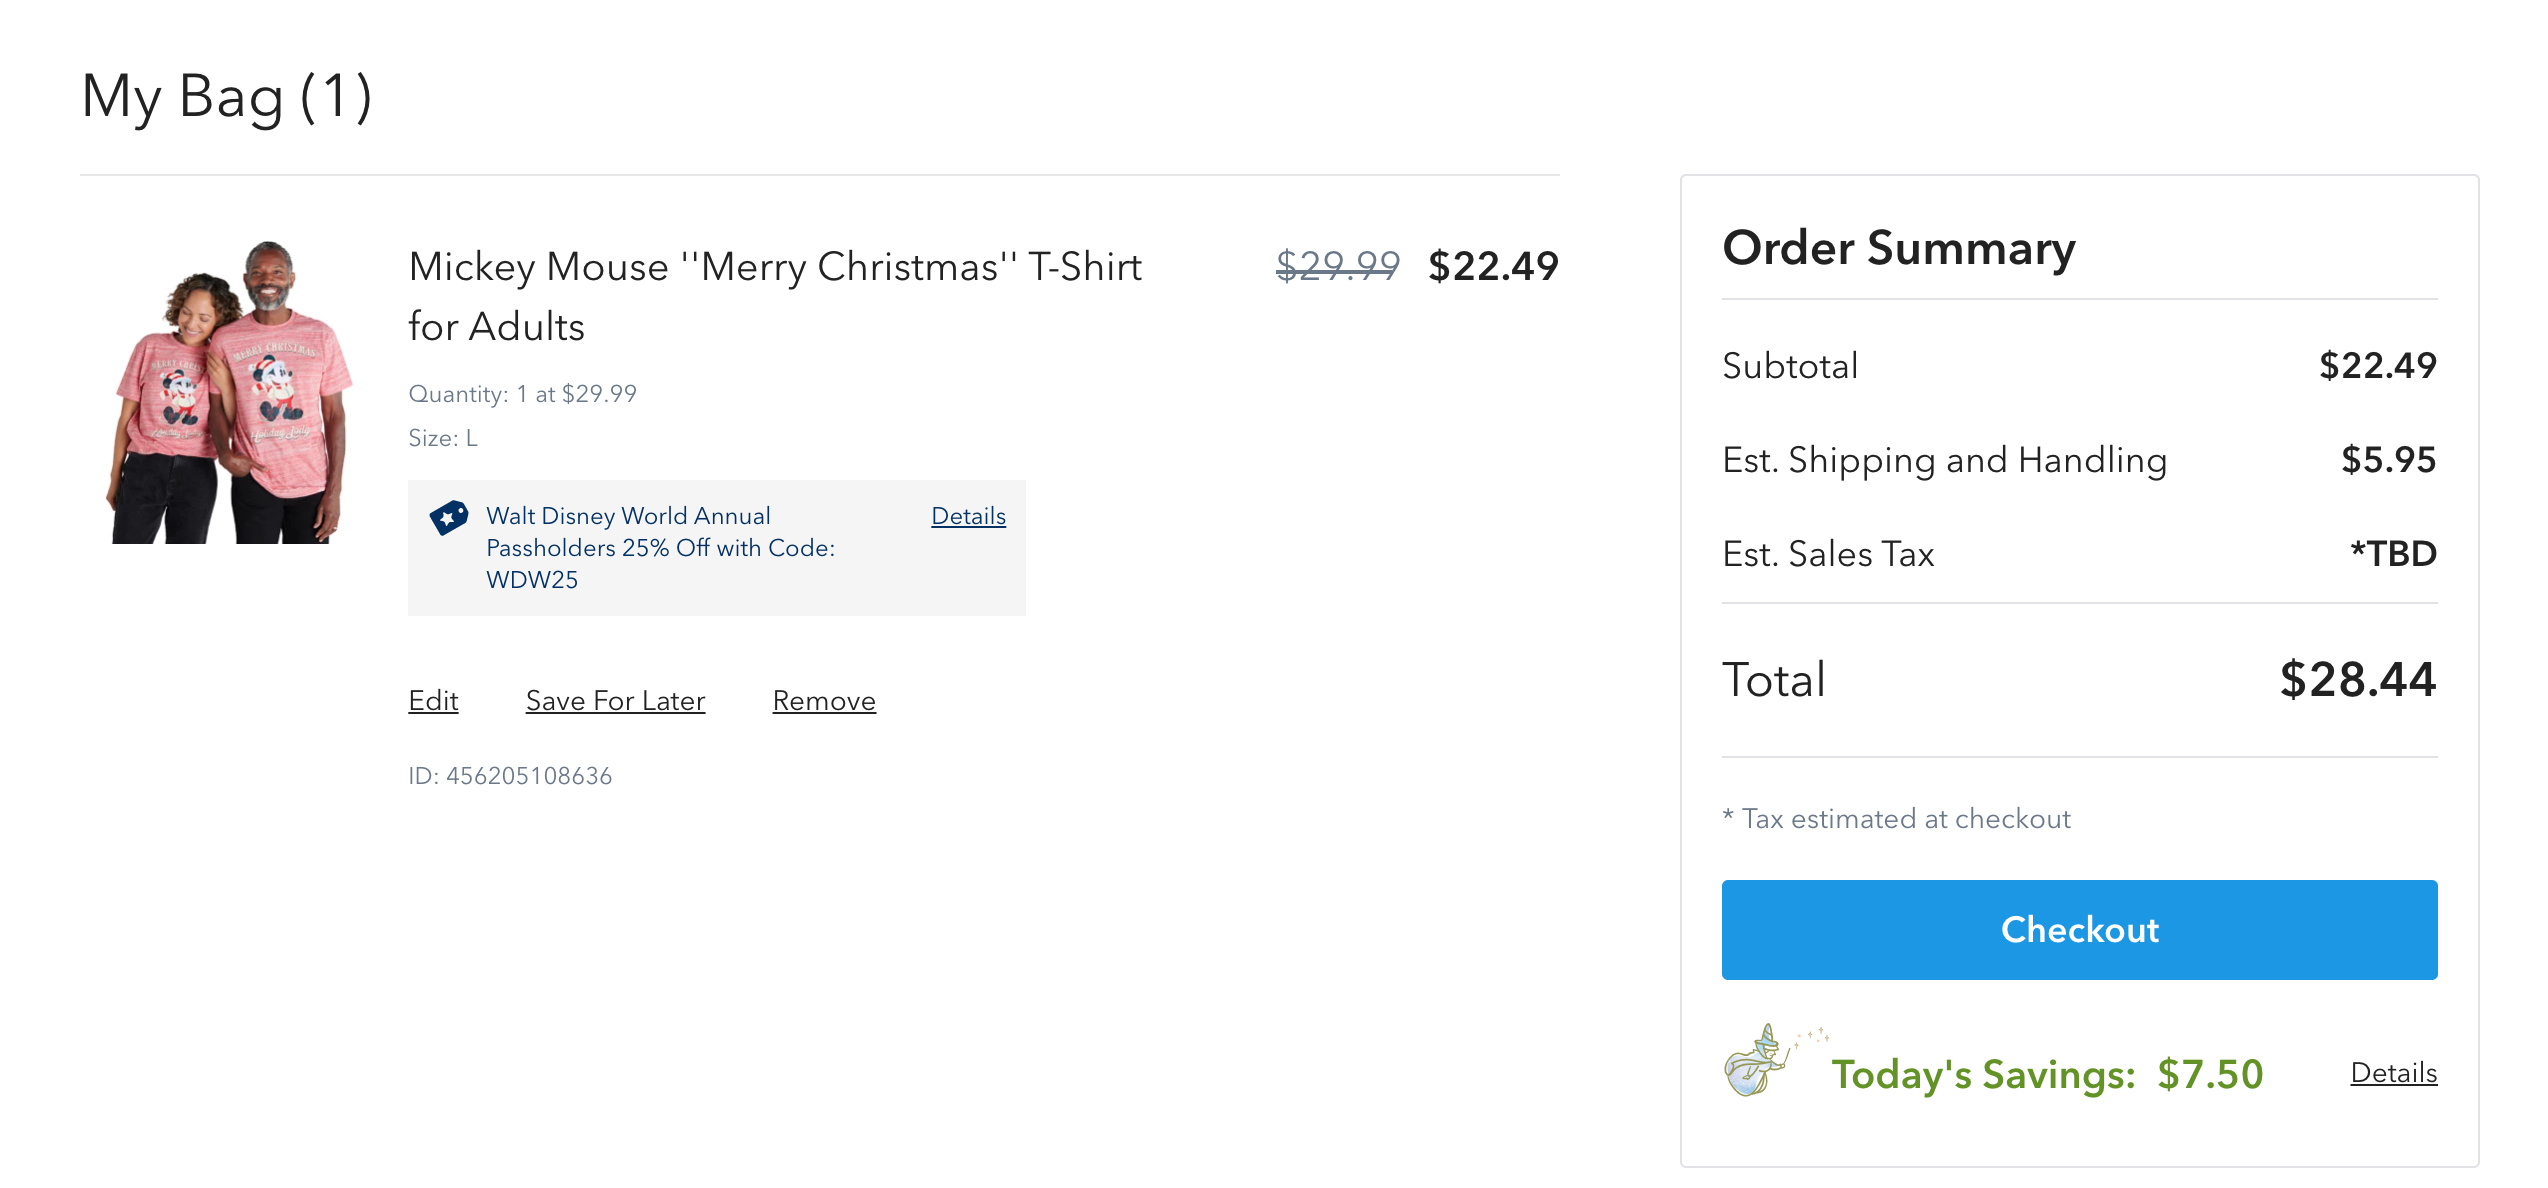
Task: Remove the T-Shirt from the bag
Action: coord(824,701)
